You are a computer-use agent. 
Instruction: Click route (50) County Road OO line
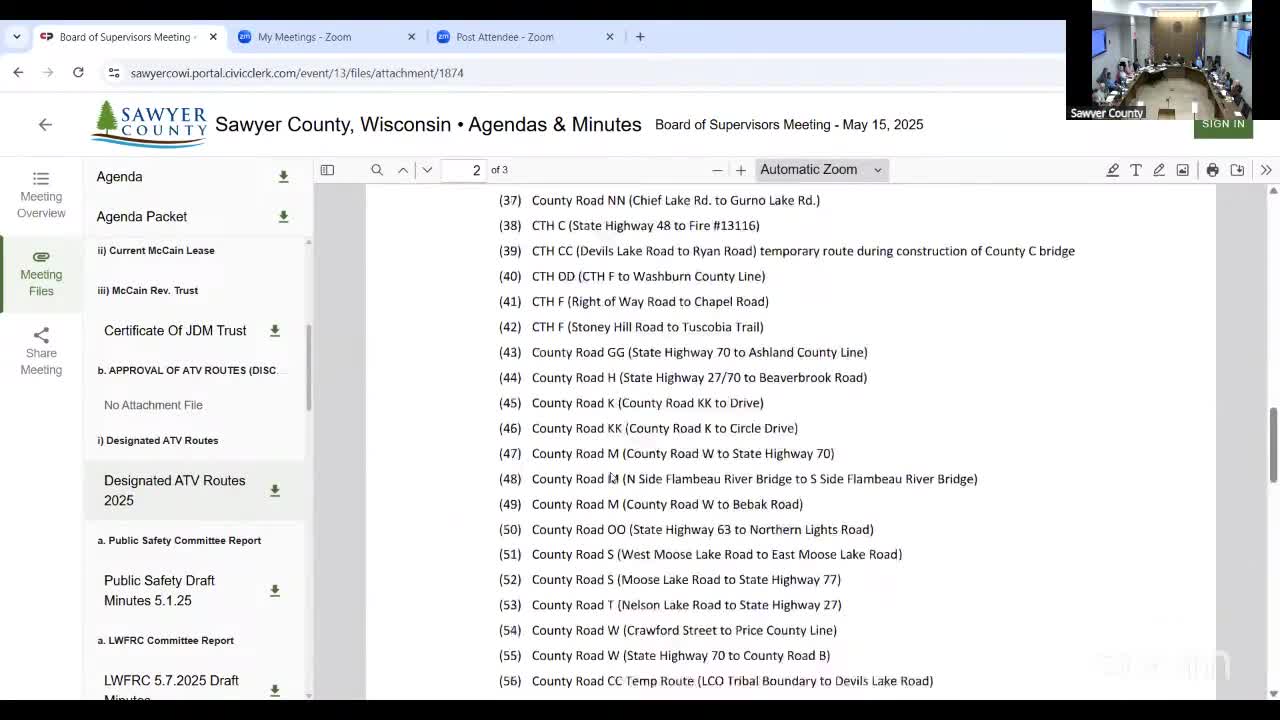click(x=686, y=529)
